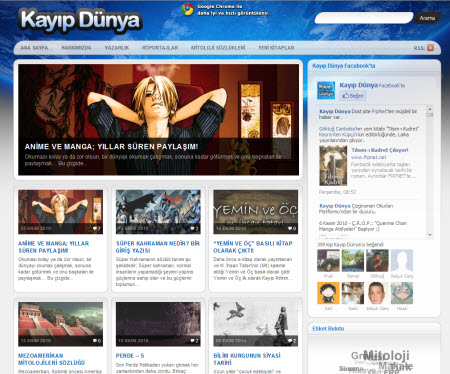Open the featured Anime ve Manga banner headline

111,147
